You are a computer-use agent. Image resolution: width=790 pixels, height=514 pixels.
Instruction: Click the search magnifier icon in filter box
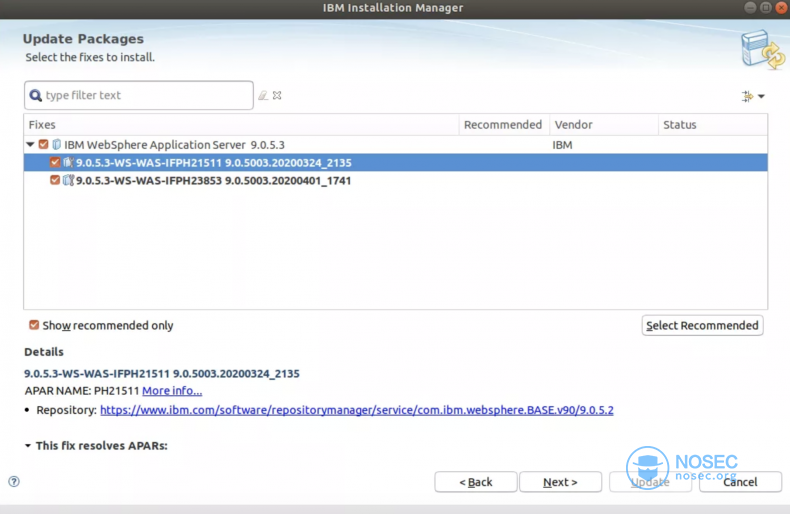(35, 95)
